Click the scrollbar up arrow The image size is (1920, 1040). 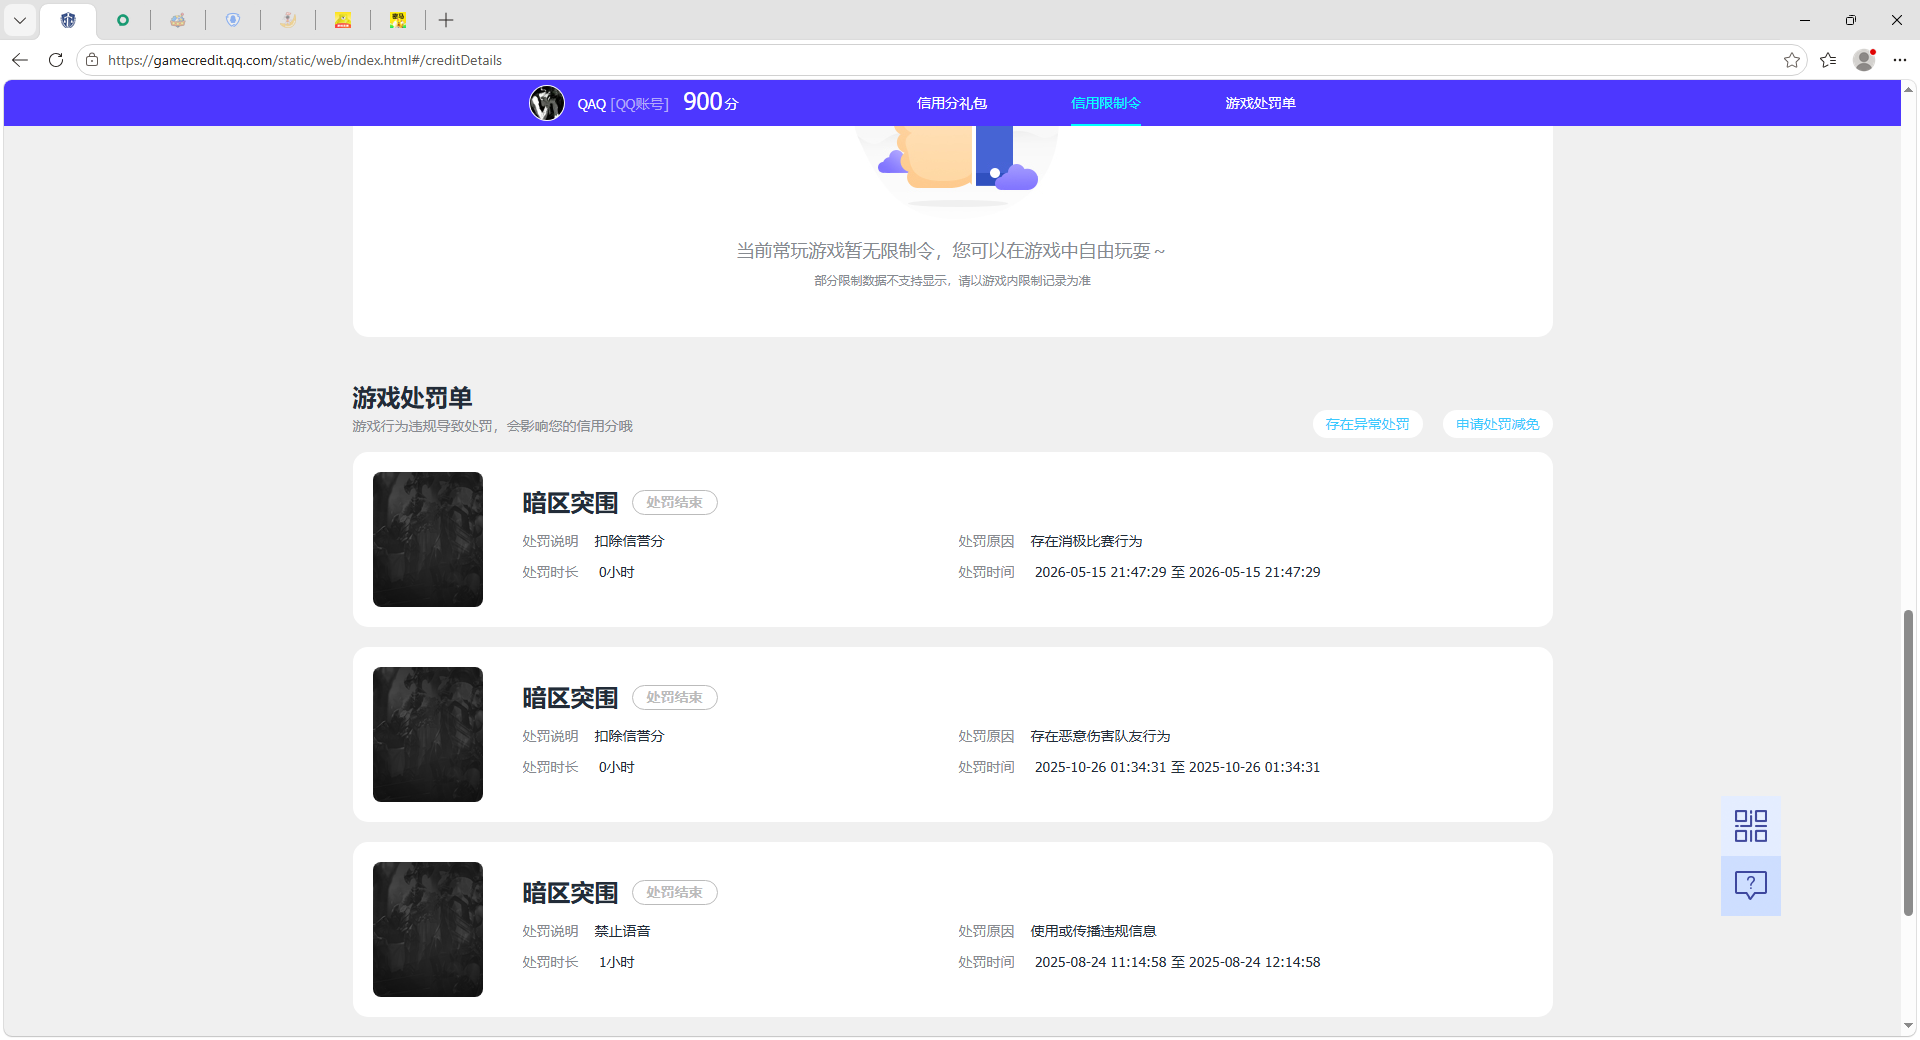1908,89
